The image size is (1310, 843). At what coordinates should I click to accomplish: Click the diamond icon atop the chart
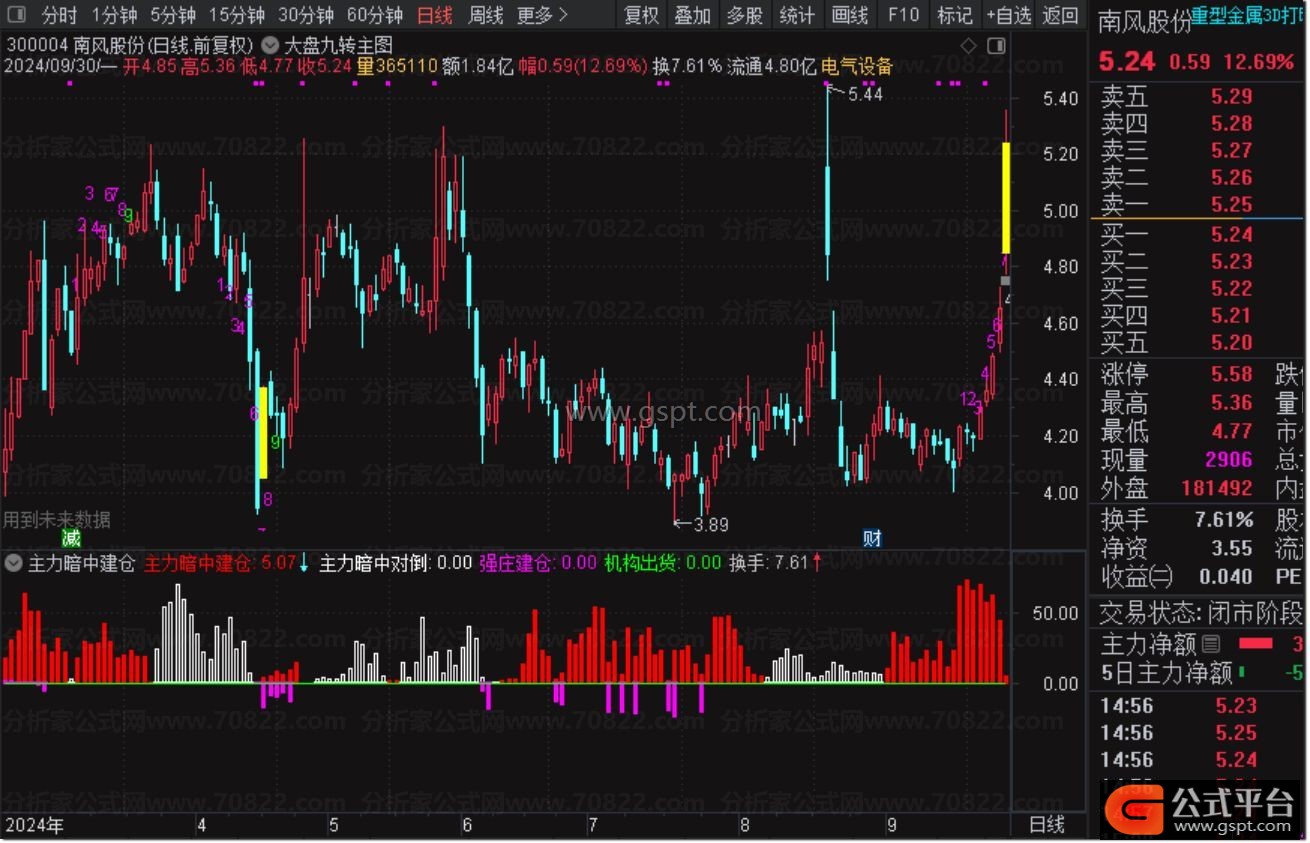coord(968,46)
